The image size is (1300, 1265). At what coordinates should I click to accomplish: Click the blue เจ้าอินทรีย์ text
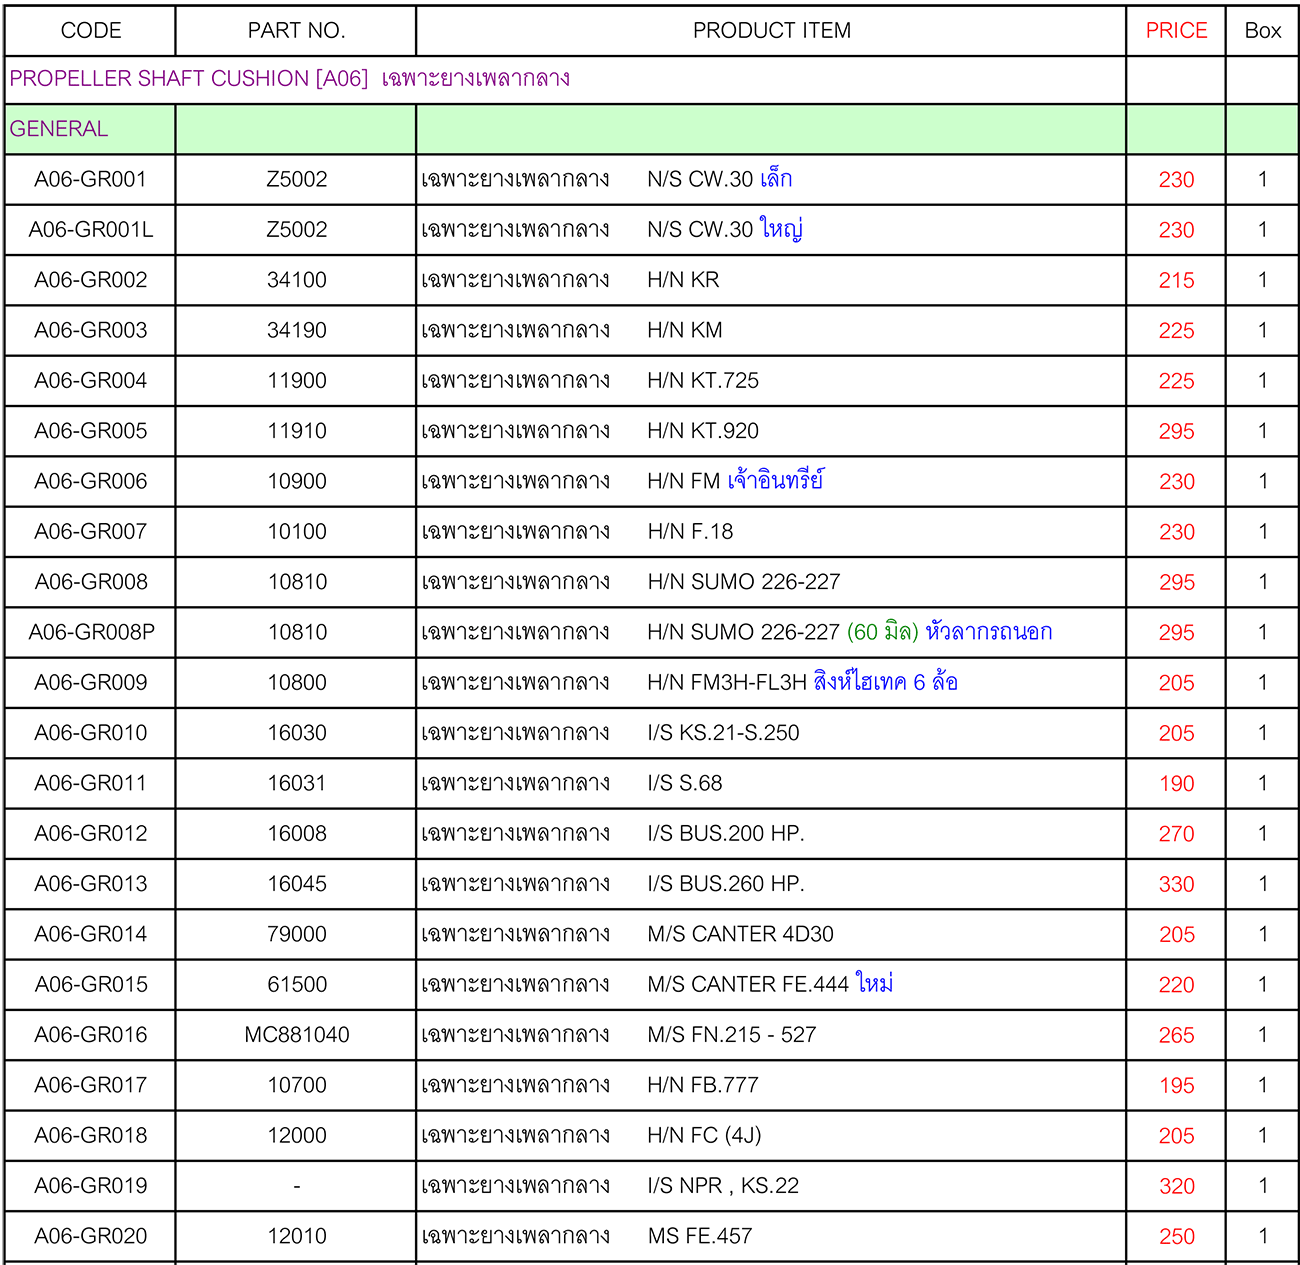coord(775,480)
